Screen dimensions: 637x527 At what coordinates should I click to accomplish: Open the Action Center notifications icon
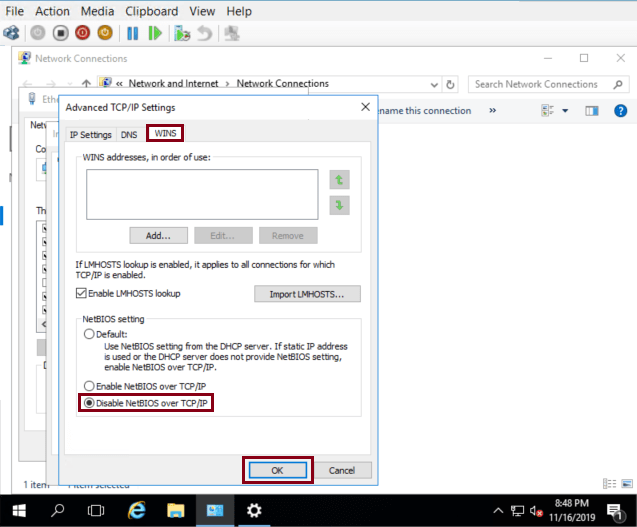[x=615, y=512]
